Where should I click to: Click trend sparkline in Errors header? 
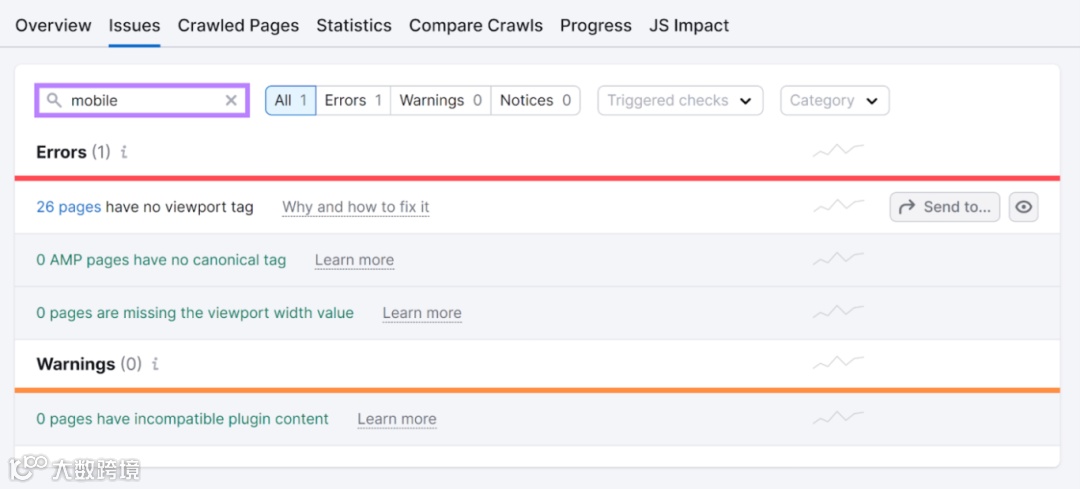pyautogui.click(x=838, y=151)
